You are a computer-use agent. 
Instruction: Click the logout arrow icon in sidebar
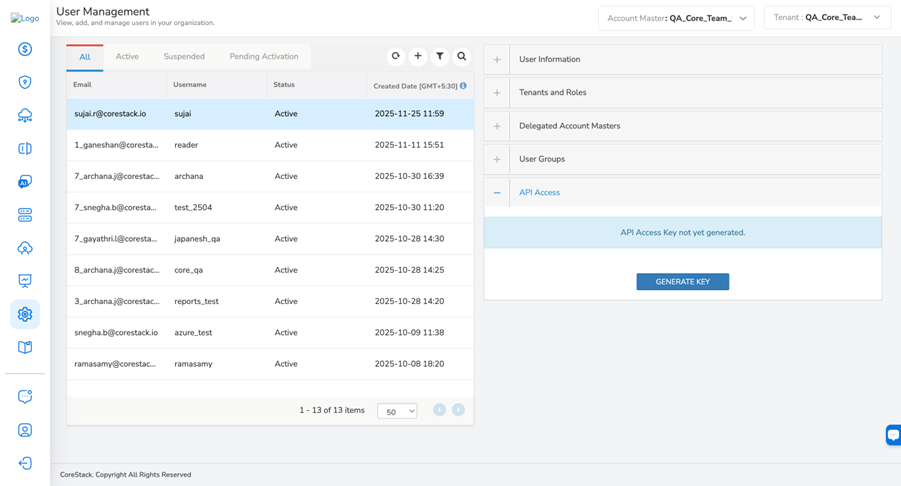click(x=25, y=463)
